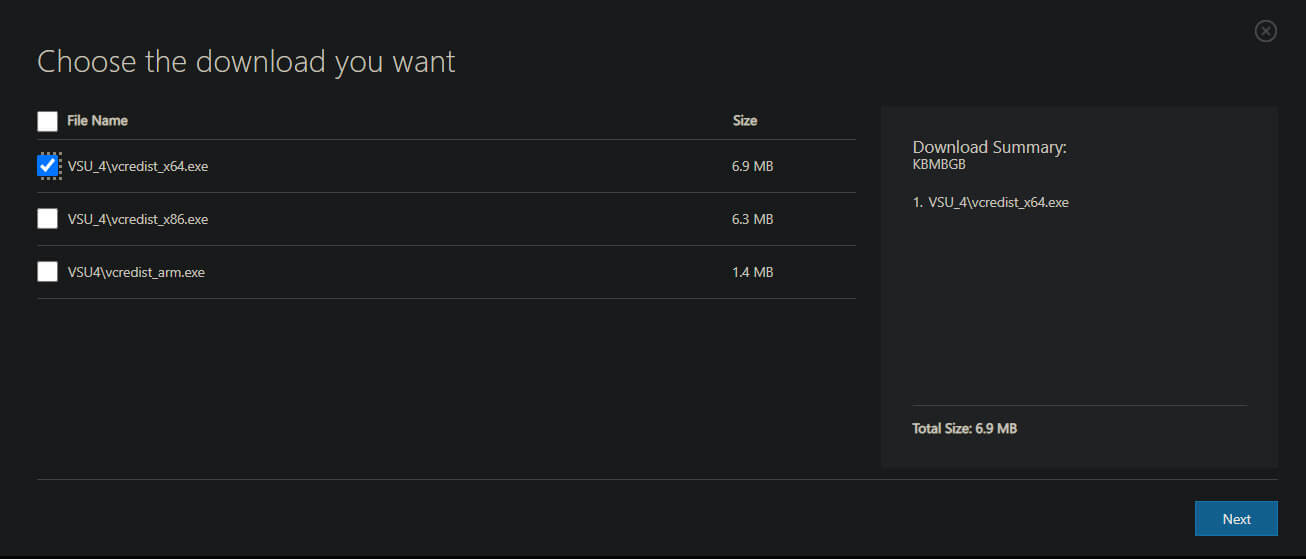Viewport: 1306px width, 559px height.
Task: Click the 6.9 MB size in x64 row
Action: pyautogui.click(x=752, y=166)
